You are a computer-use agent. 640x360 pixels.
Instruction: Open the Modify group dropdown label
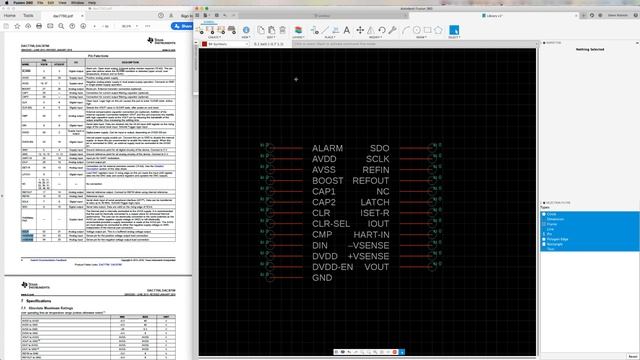coord(376,37)
